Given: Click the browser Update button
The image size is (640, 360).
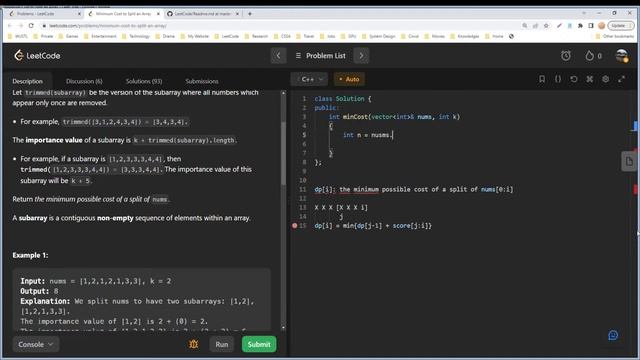Looking at the screenshot, I should (x=620, y=25).
